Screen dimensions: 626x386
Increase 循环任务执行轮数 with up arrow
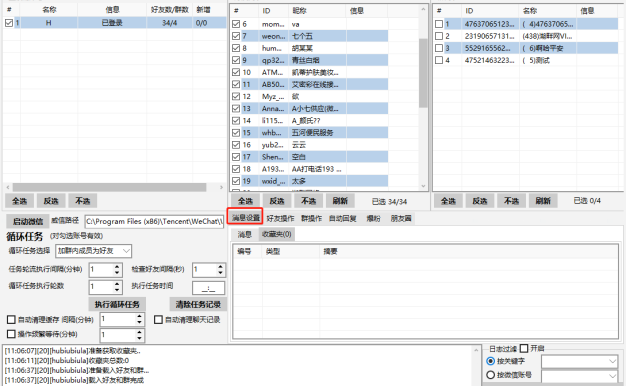tap(117, 283)
